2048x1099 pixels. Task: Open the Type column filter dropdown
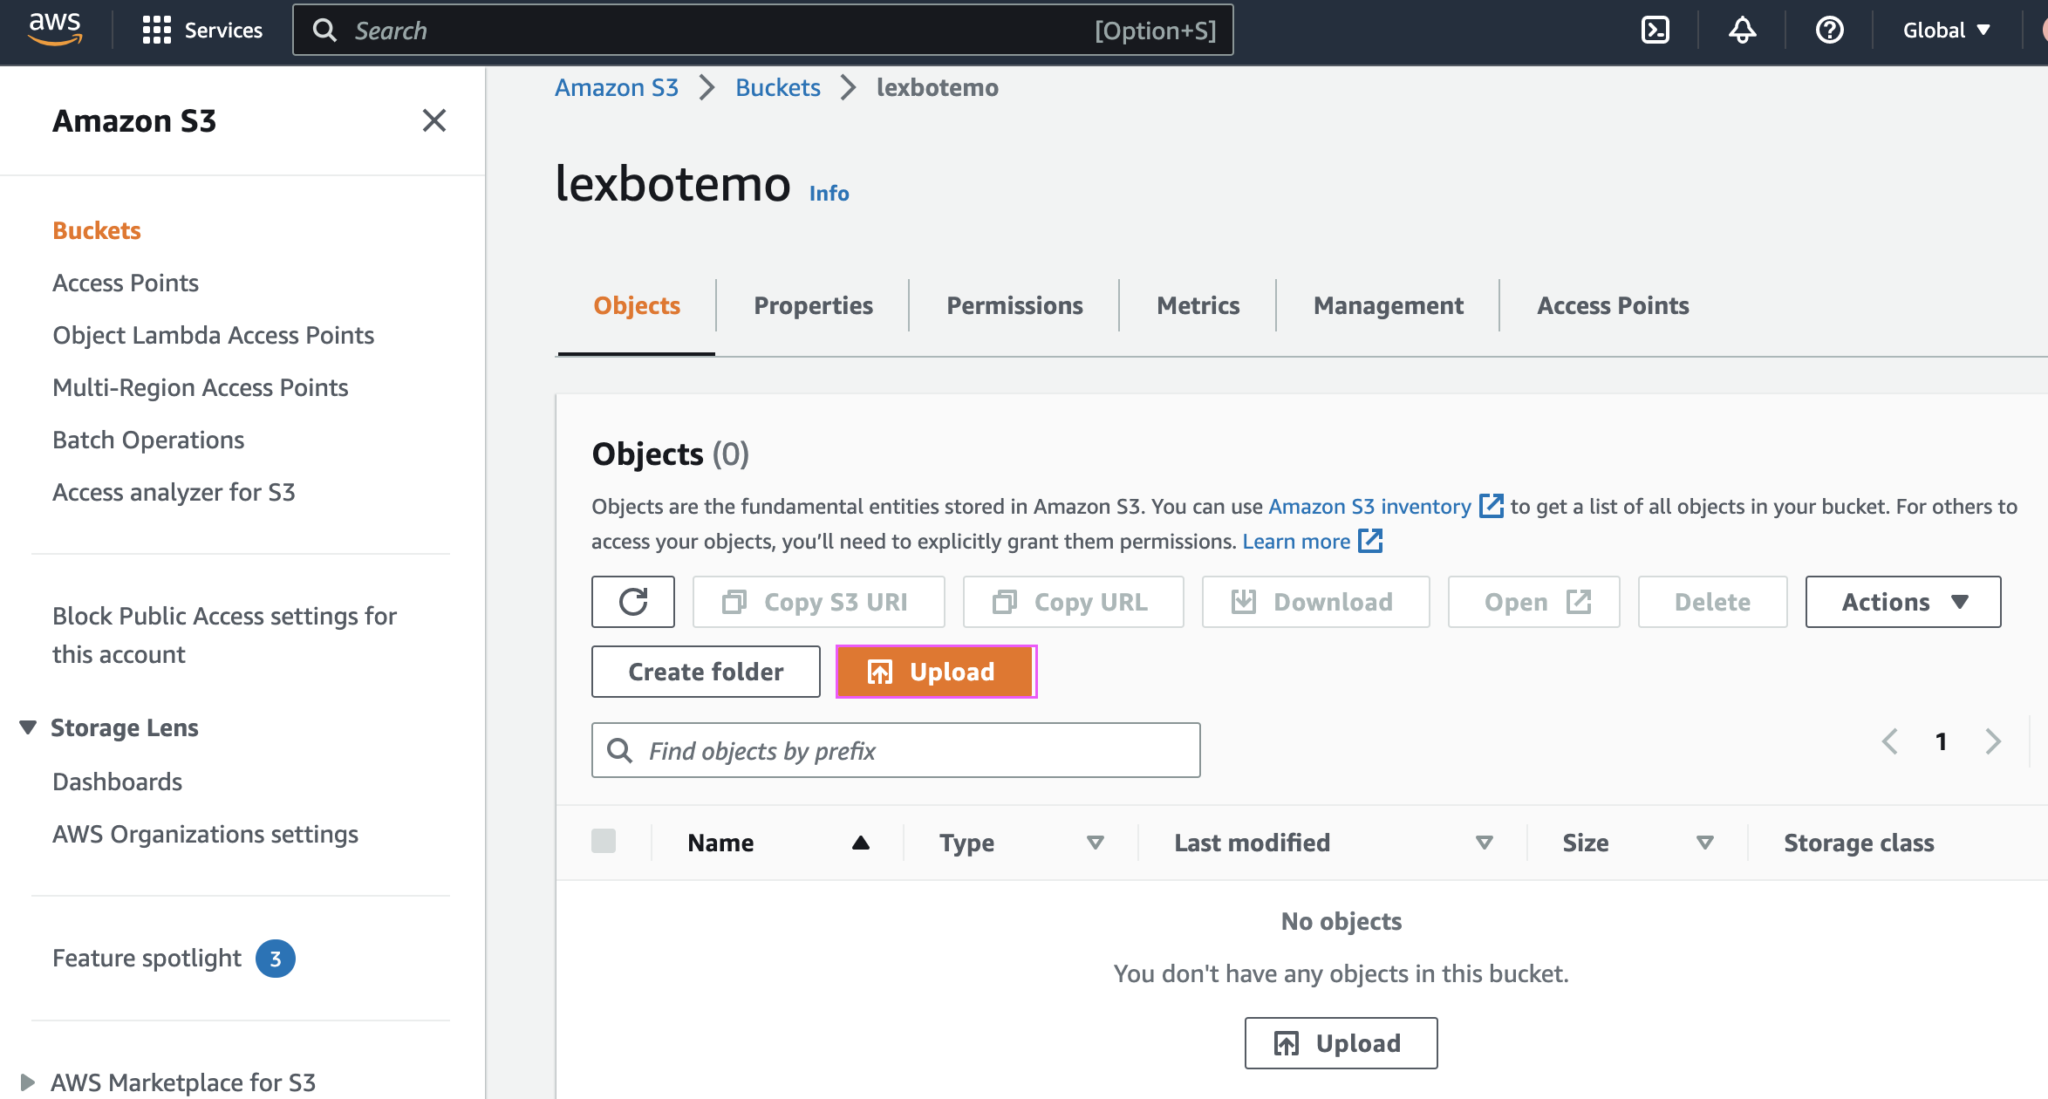click(1096, 842)
